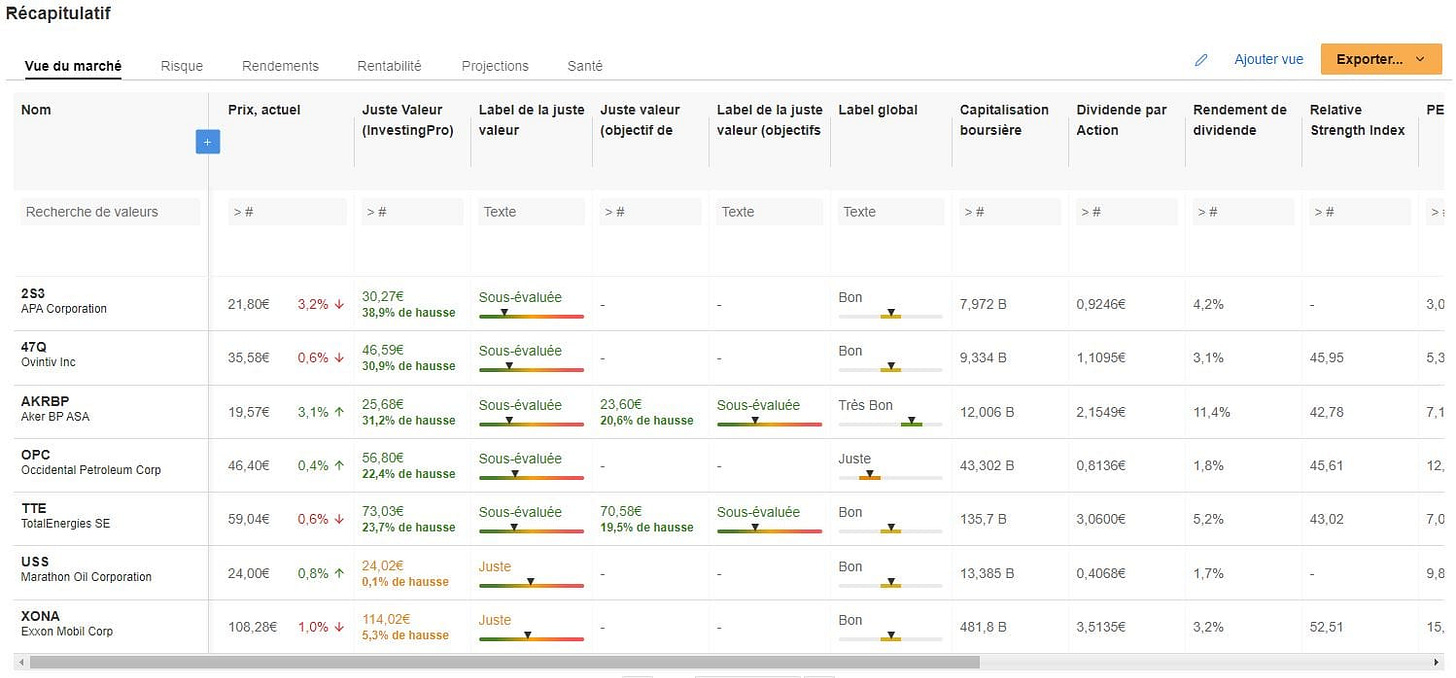Click the Recherche de valeurs search field
This screenshot has width=1456, height=678.
click(x=111, y=212)
